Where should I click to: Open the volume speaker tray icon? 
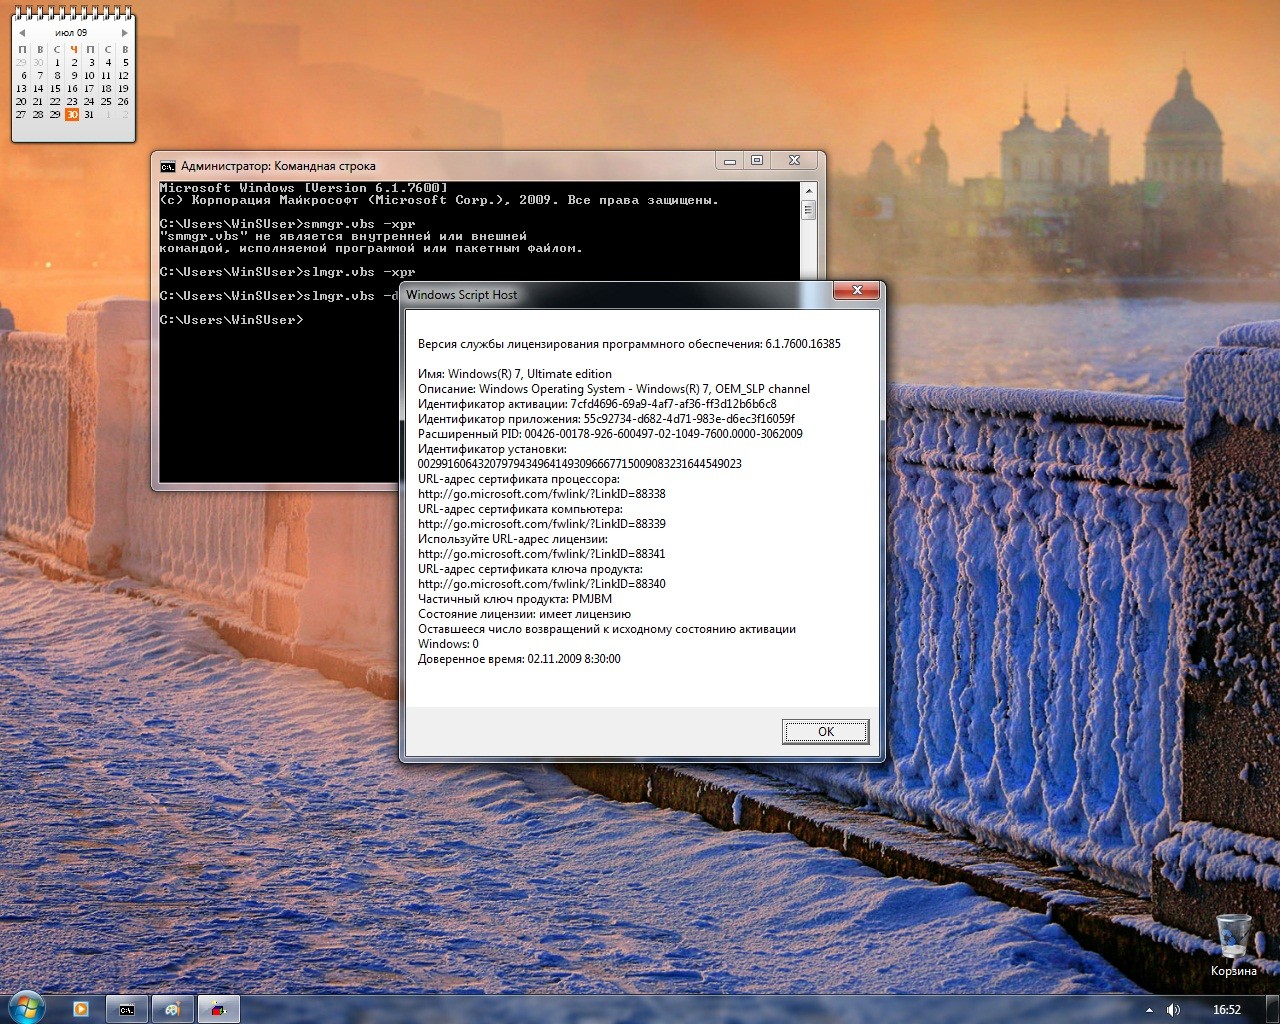[x=1173, y=1010]
